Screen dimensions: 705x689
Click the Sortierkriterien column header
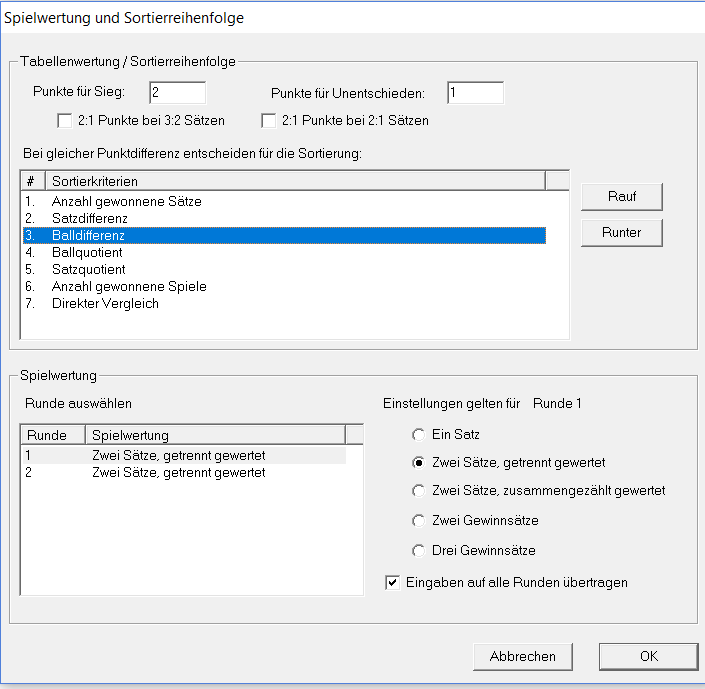[295, 181]
